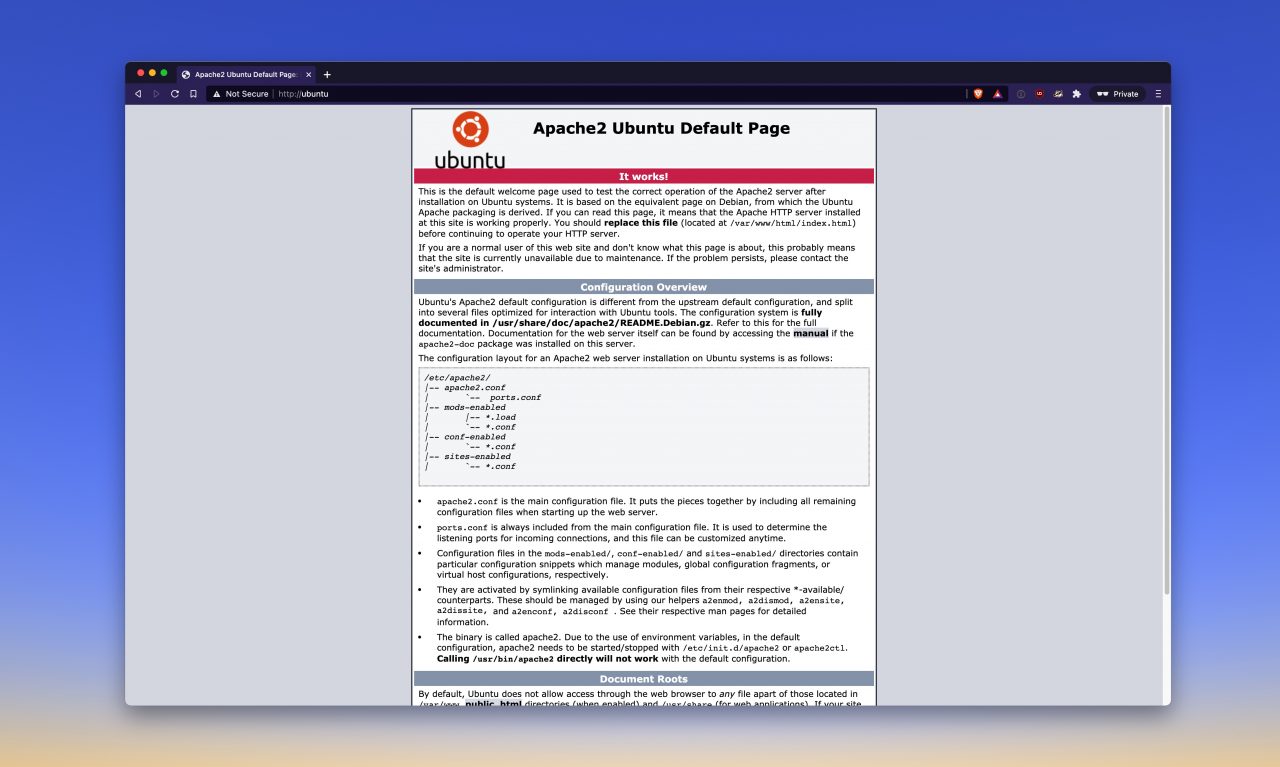Viewport: 1280px width, 767px height.
Task: Open the Extensions puzzle-piece menu
Action: coord(1077,94)
